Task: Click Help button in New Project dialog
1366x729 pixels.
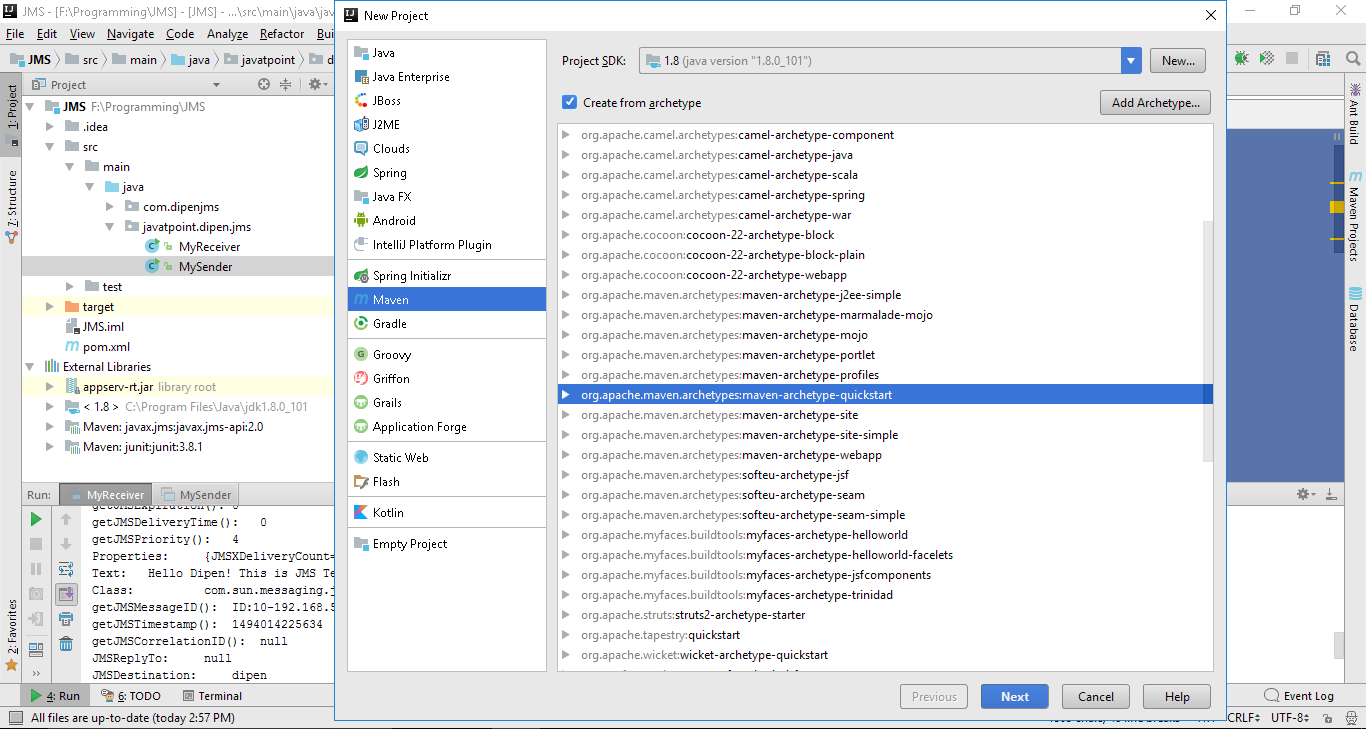Action: click(1177, 697)
